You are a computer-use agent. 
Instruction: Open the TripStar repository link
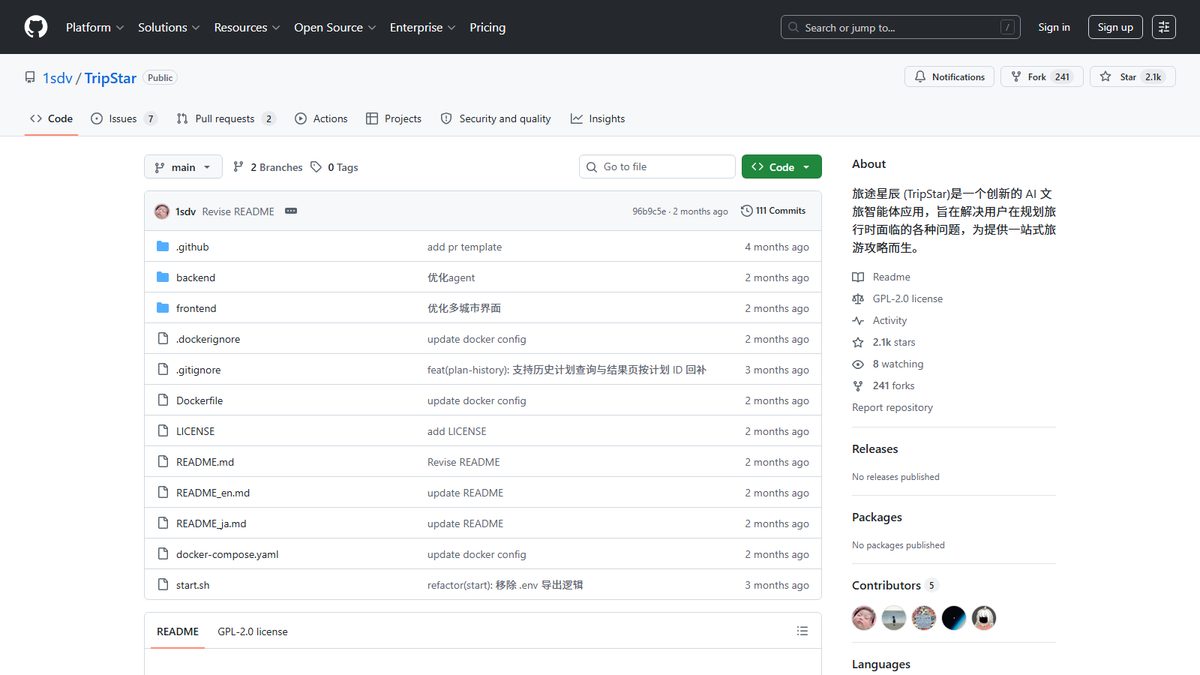pos(110,78)
